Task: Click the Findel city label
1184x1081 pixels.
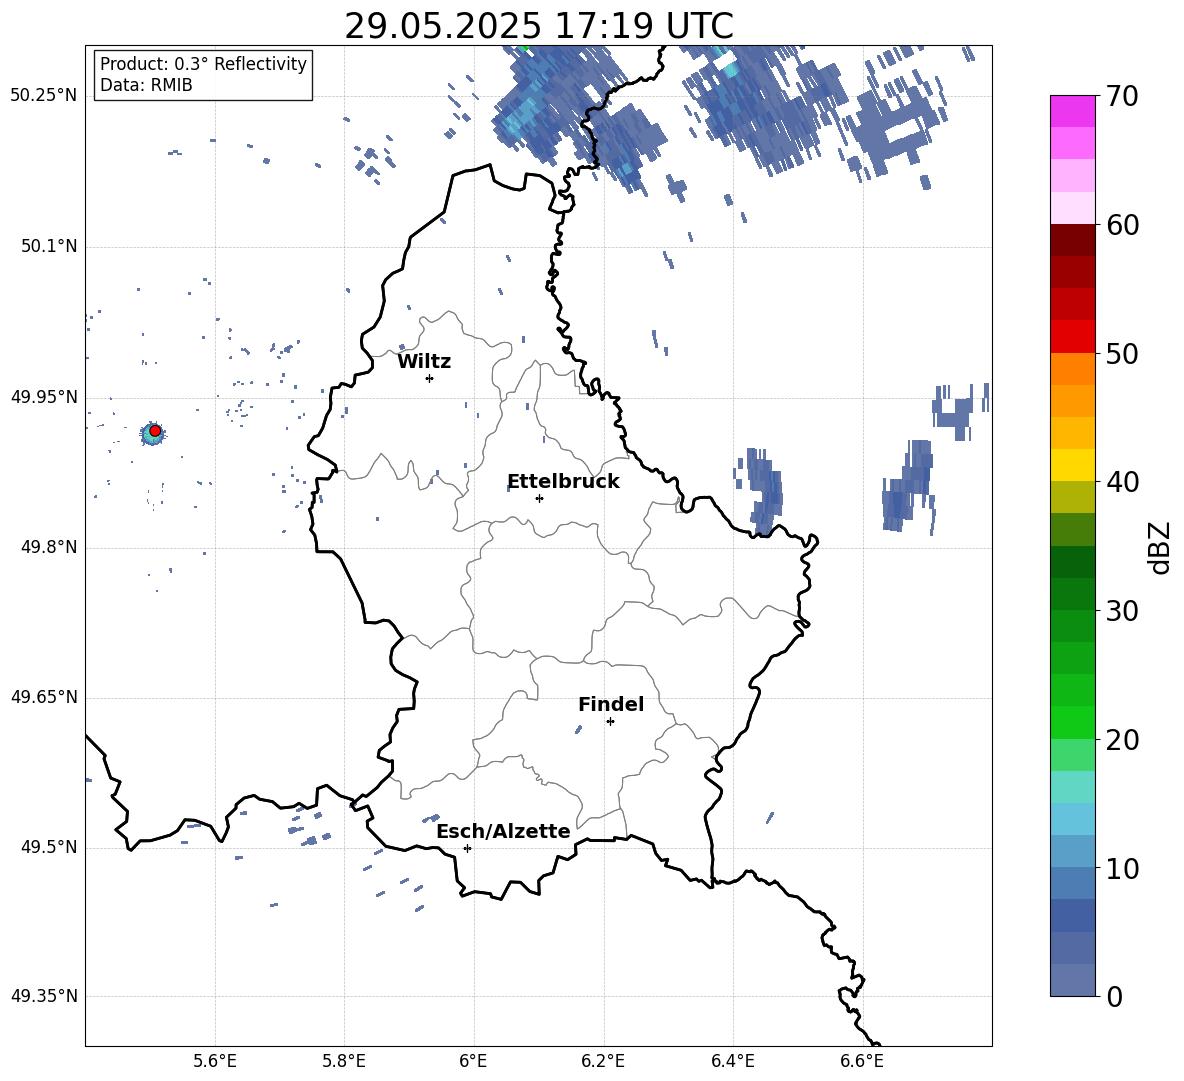Action: (611, 704)
